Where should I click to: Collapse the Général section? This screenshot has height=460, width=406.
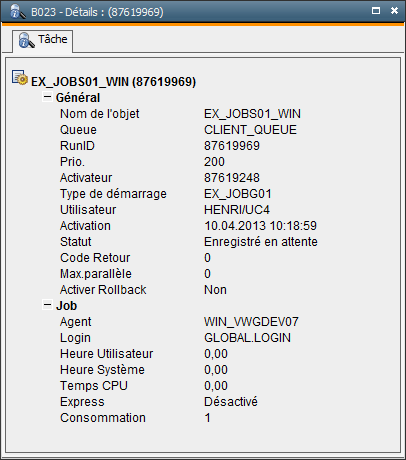point(47,97)
